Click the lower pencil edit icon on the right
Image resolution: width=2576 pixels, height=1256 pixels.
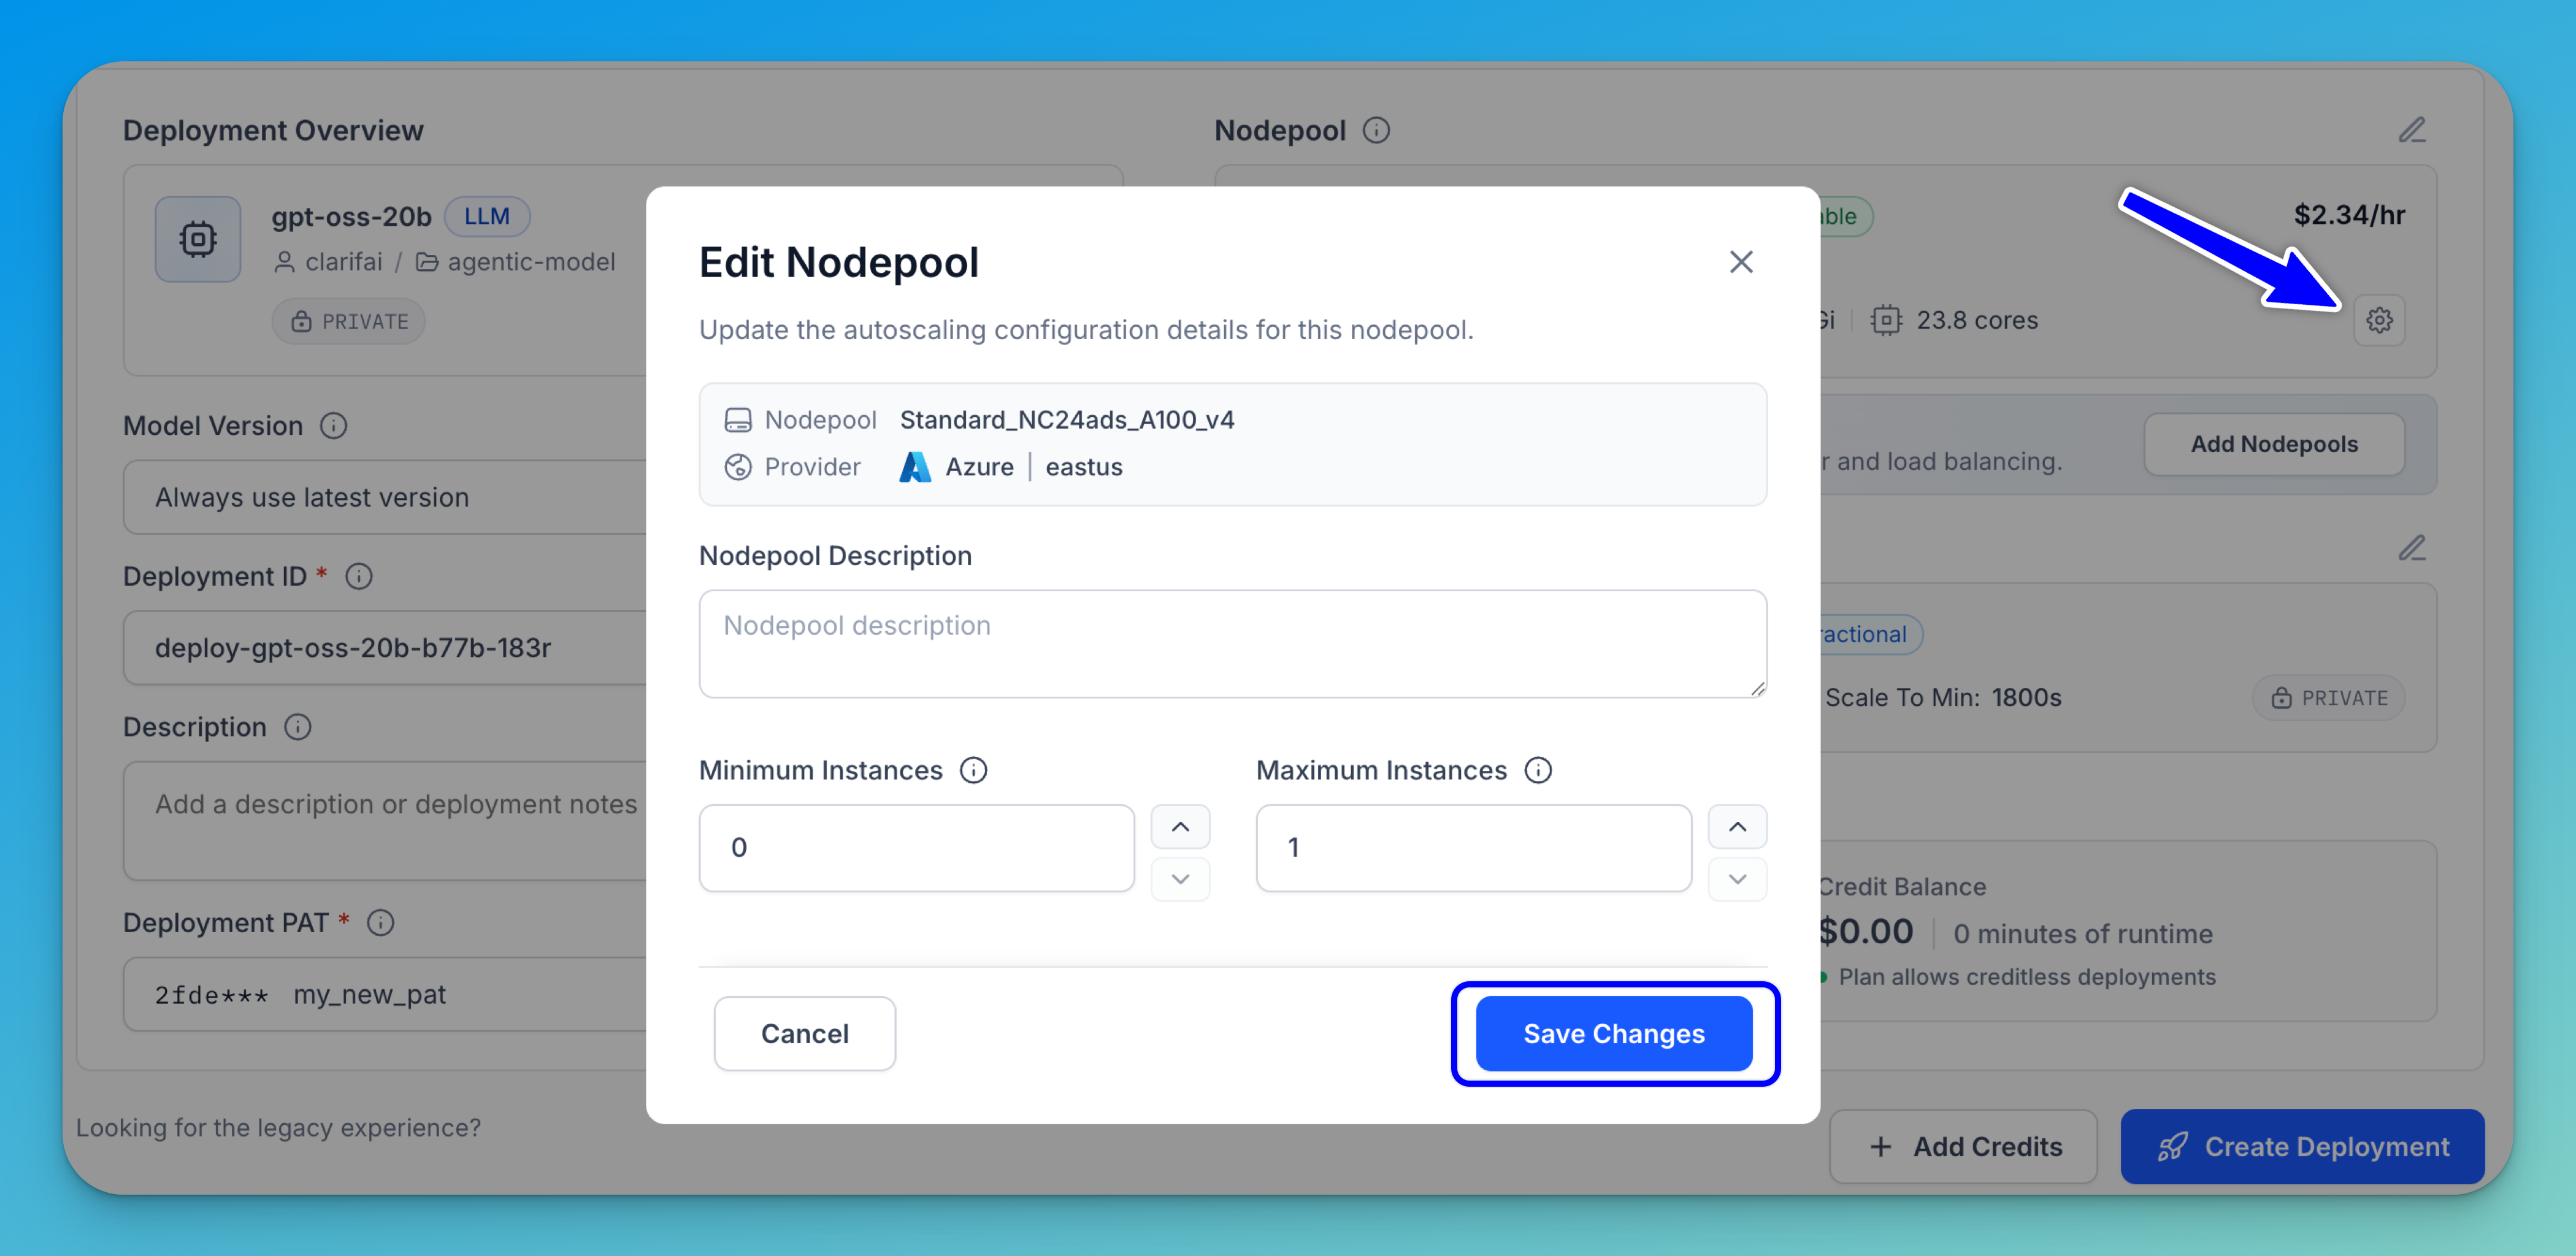2411,548
